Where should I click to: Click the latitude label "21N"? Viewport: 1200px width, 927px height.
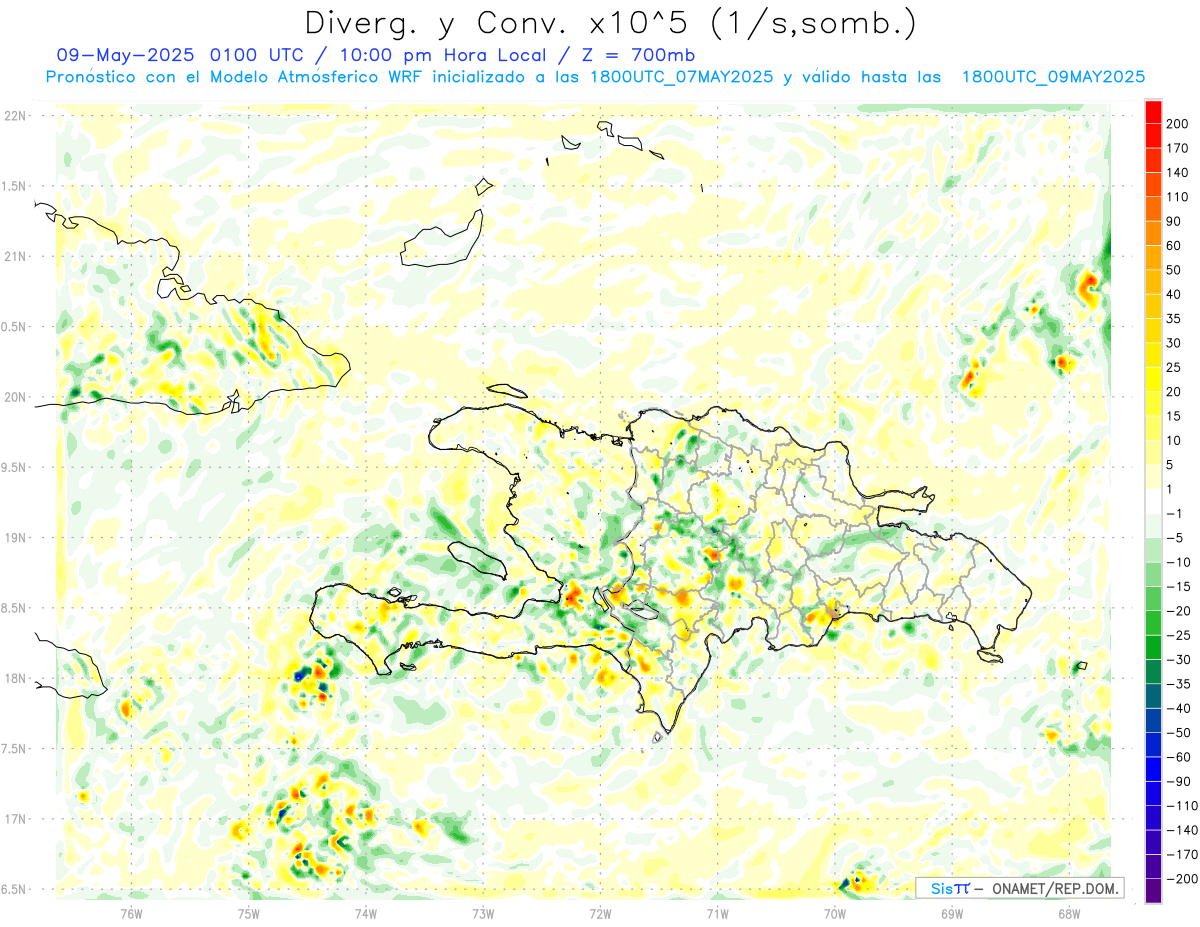[15, 256]
